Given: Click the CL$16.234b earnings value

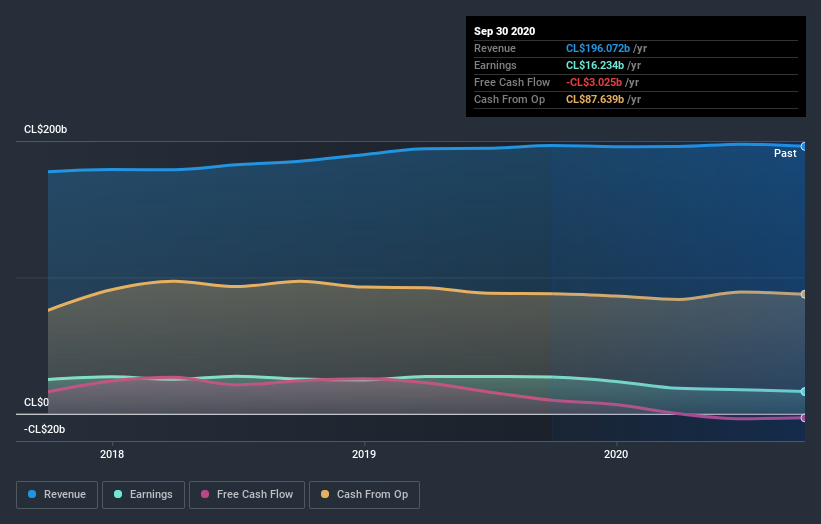Looking at the screenshot, I should tap(595, 65).
